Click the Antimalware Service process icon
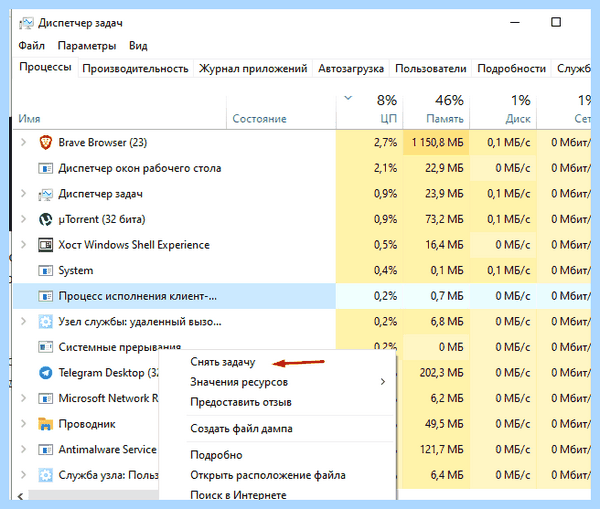600x509 pixels. [x=46, y=450]
